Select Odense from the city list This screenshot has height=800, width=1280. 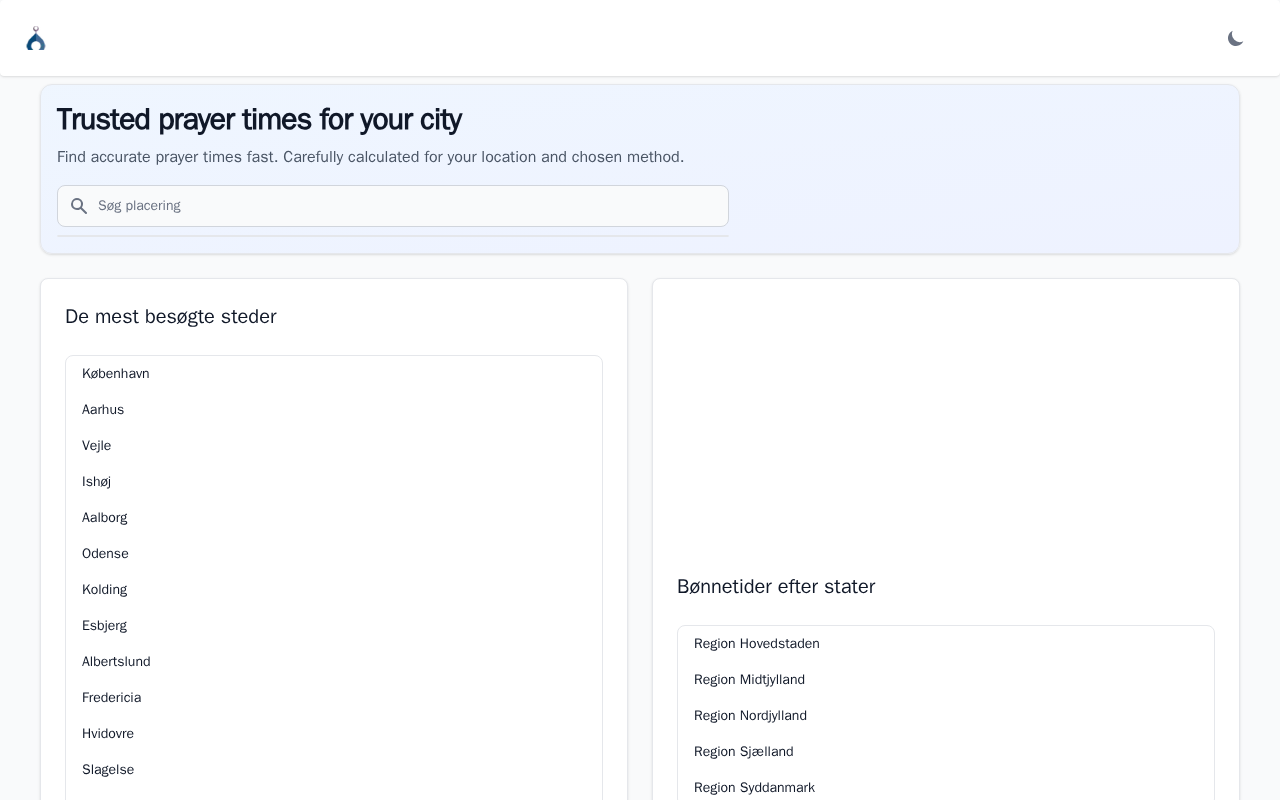(x=105, y=554)
